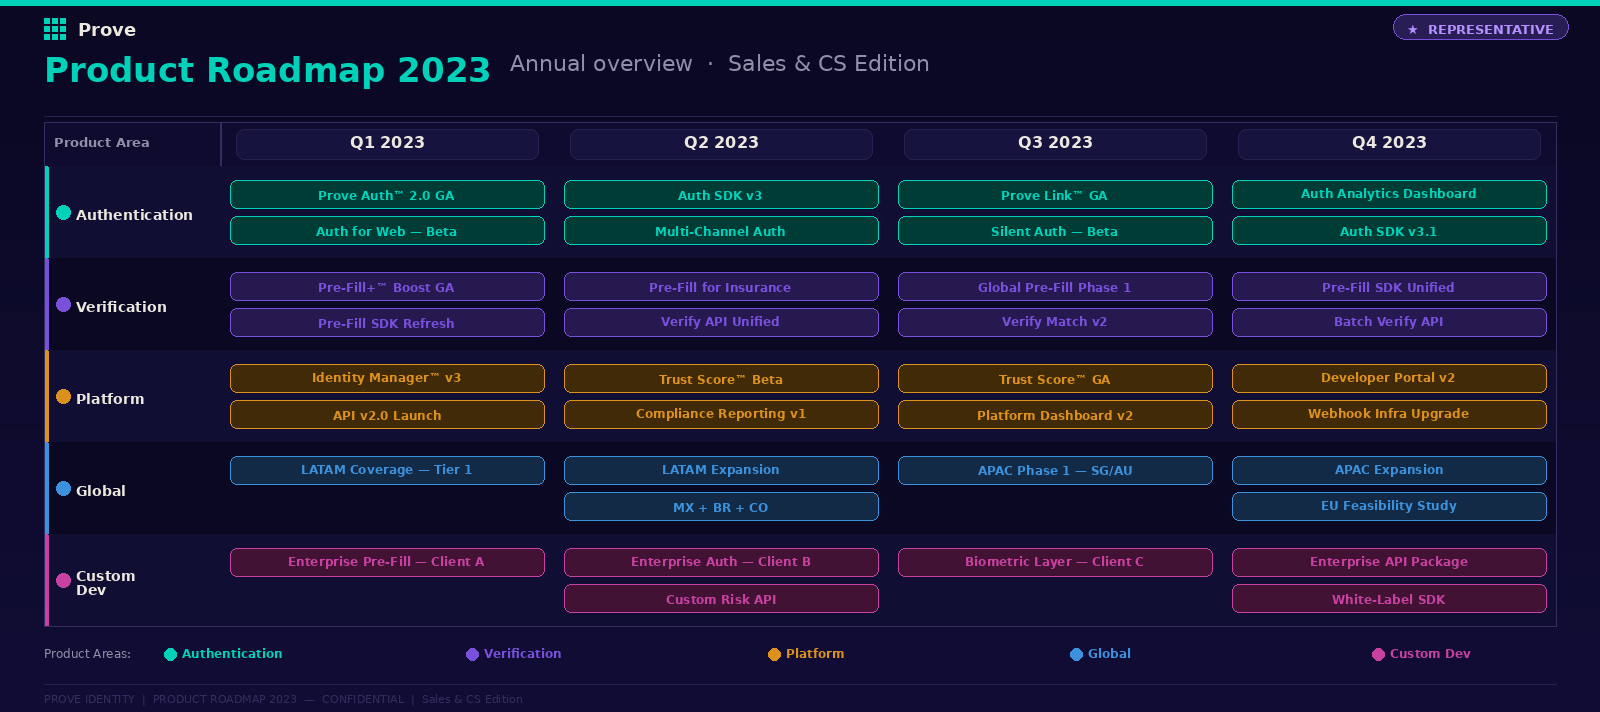The image size is (1600, 712).
Task: Click the Verification legend dot at bottom
Action: tap(472, 654)
